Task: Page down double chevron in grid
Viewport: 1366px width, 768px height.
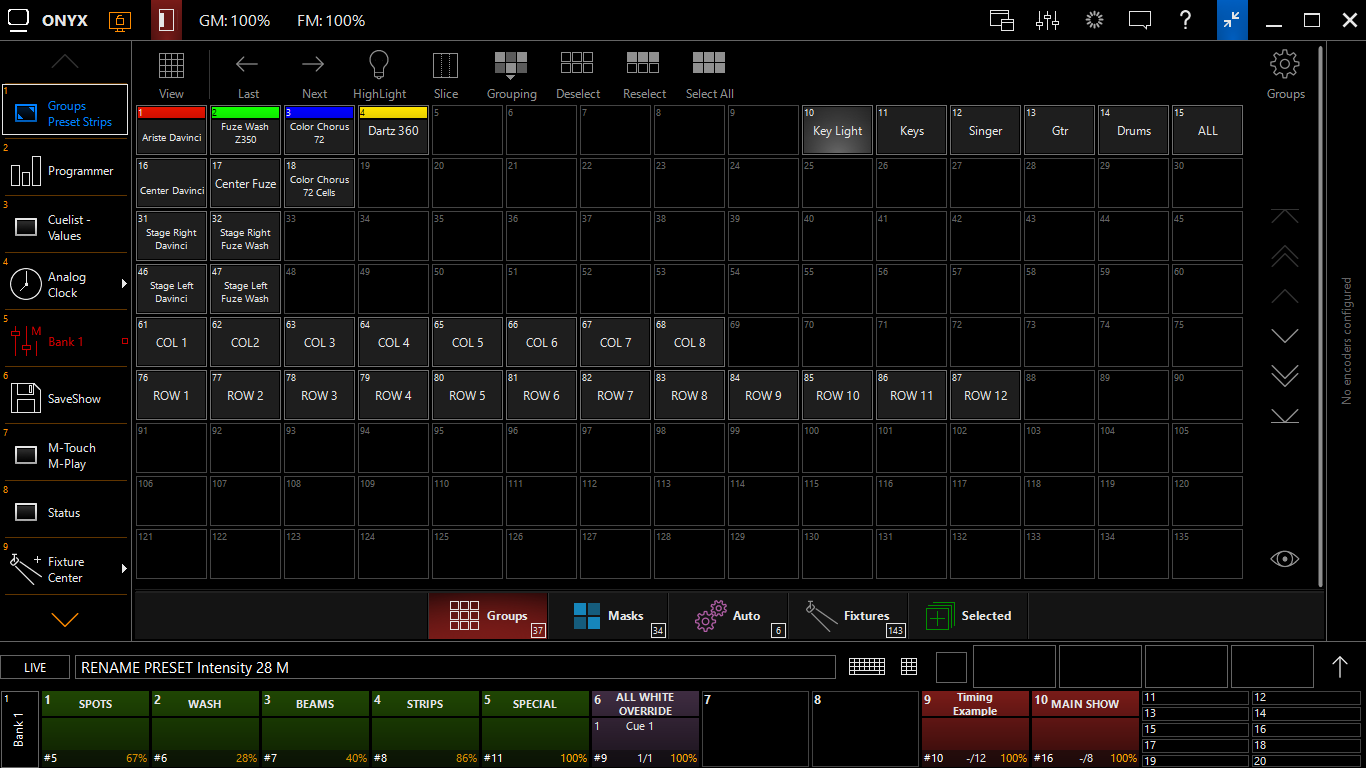Action: pos(1285,376)
